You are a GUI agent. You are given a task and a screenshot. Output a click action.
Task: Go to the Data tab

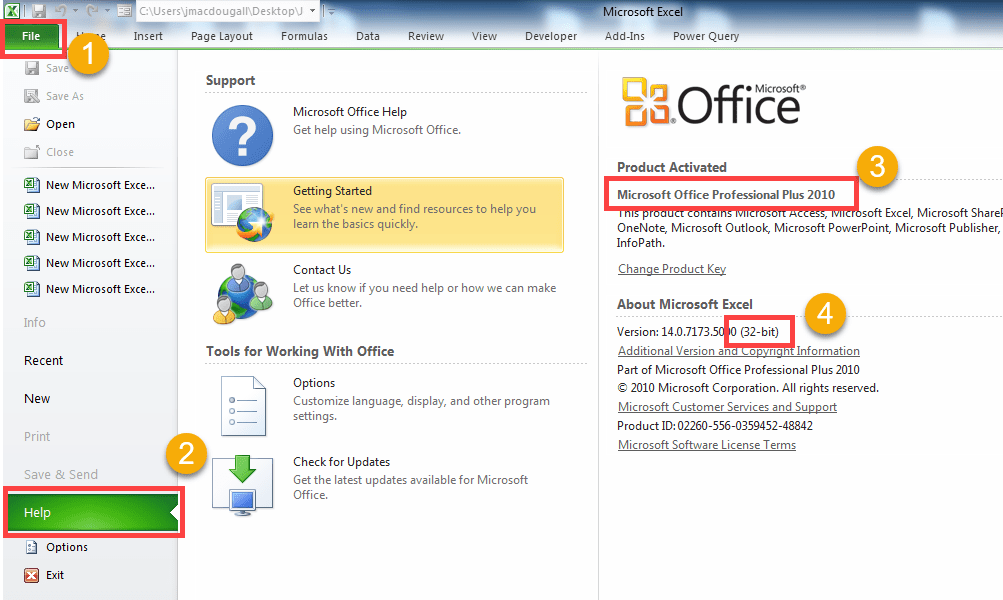[x=368, y=36]
